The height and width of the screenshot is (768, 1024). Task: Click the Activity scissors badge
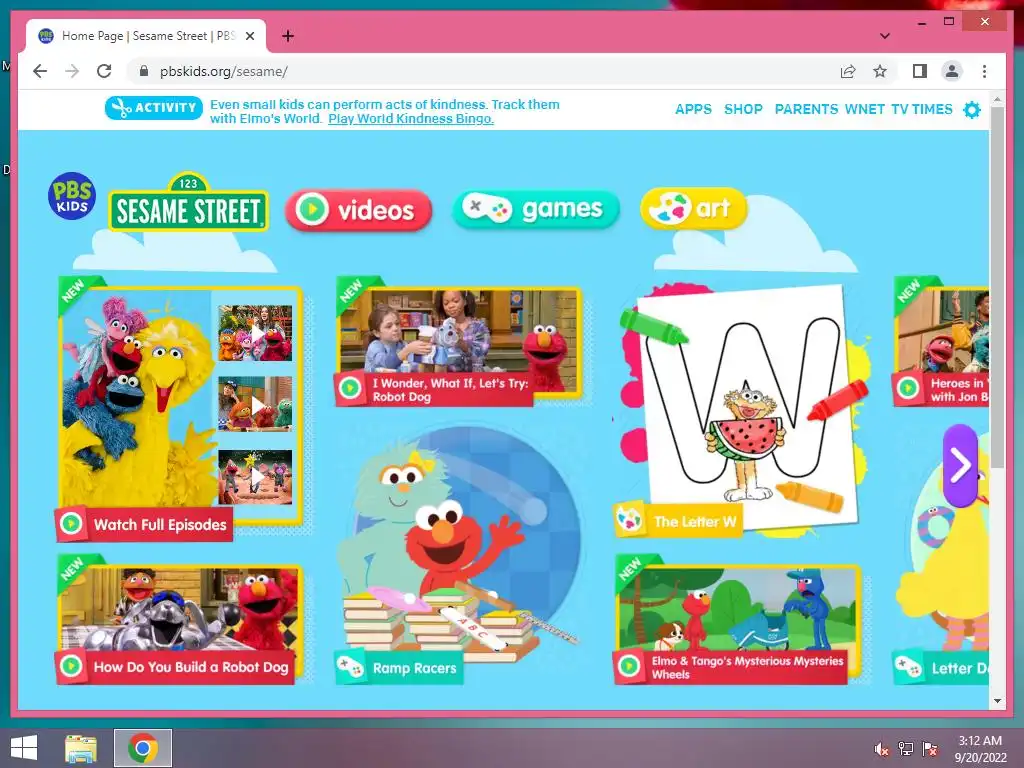153,108
